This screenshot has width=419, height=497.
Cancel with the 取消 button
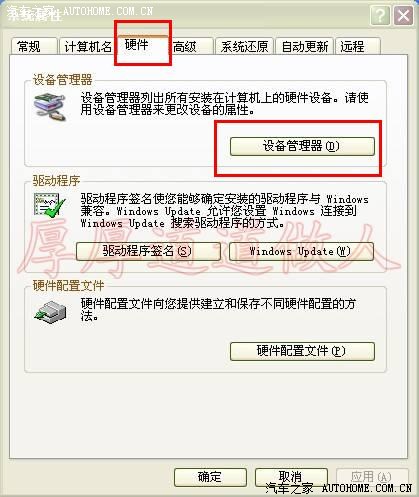291,477
